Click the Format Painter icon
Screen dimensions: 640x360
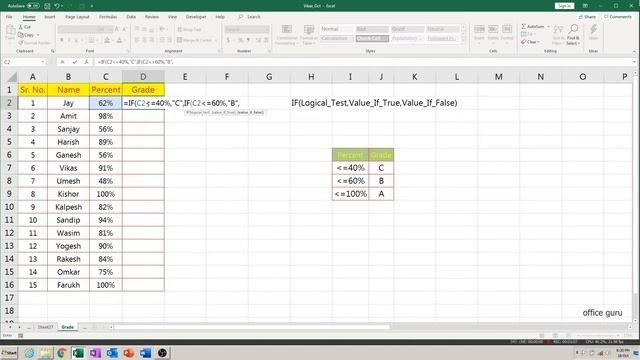pyautogui.click(x=21, y=42)
